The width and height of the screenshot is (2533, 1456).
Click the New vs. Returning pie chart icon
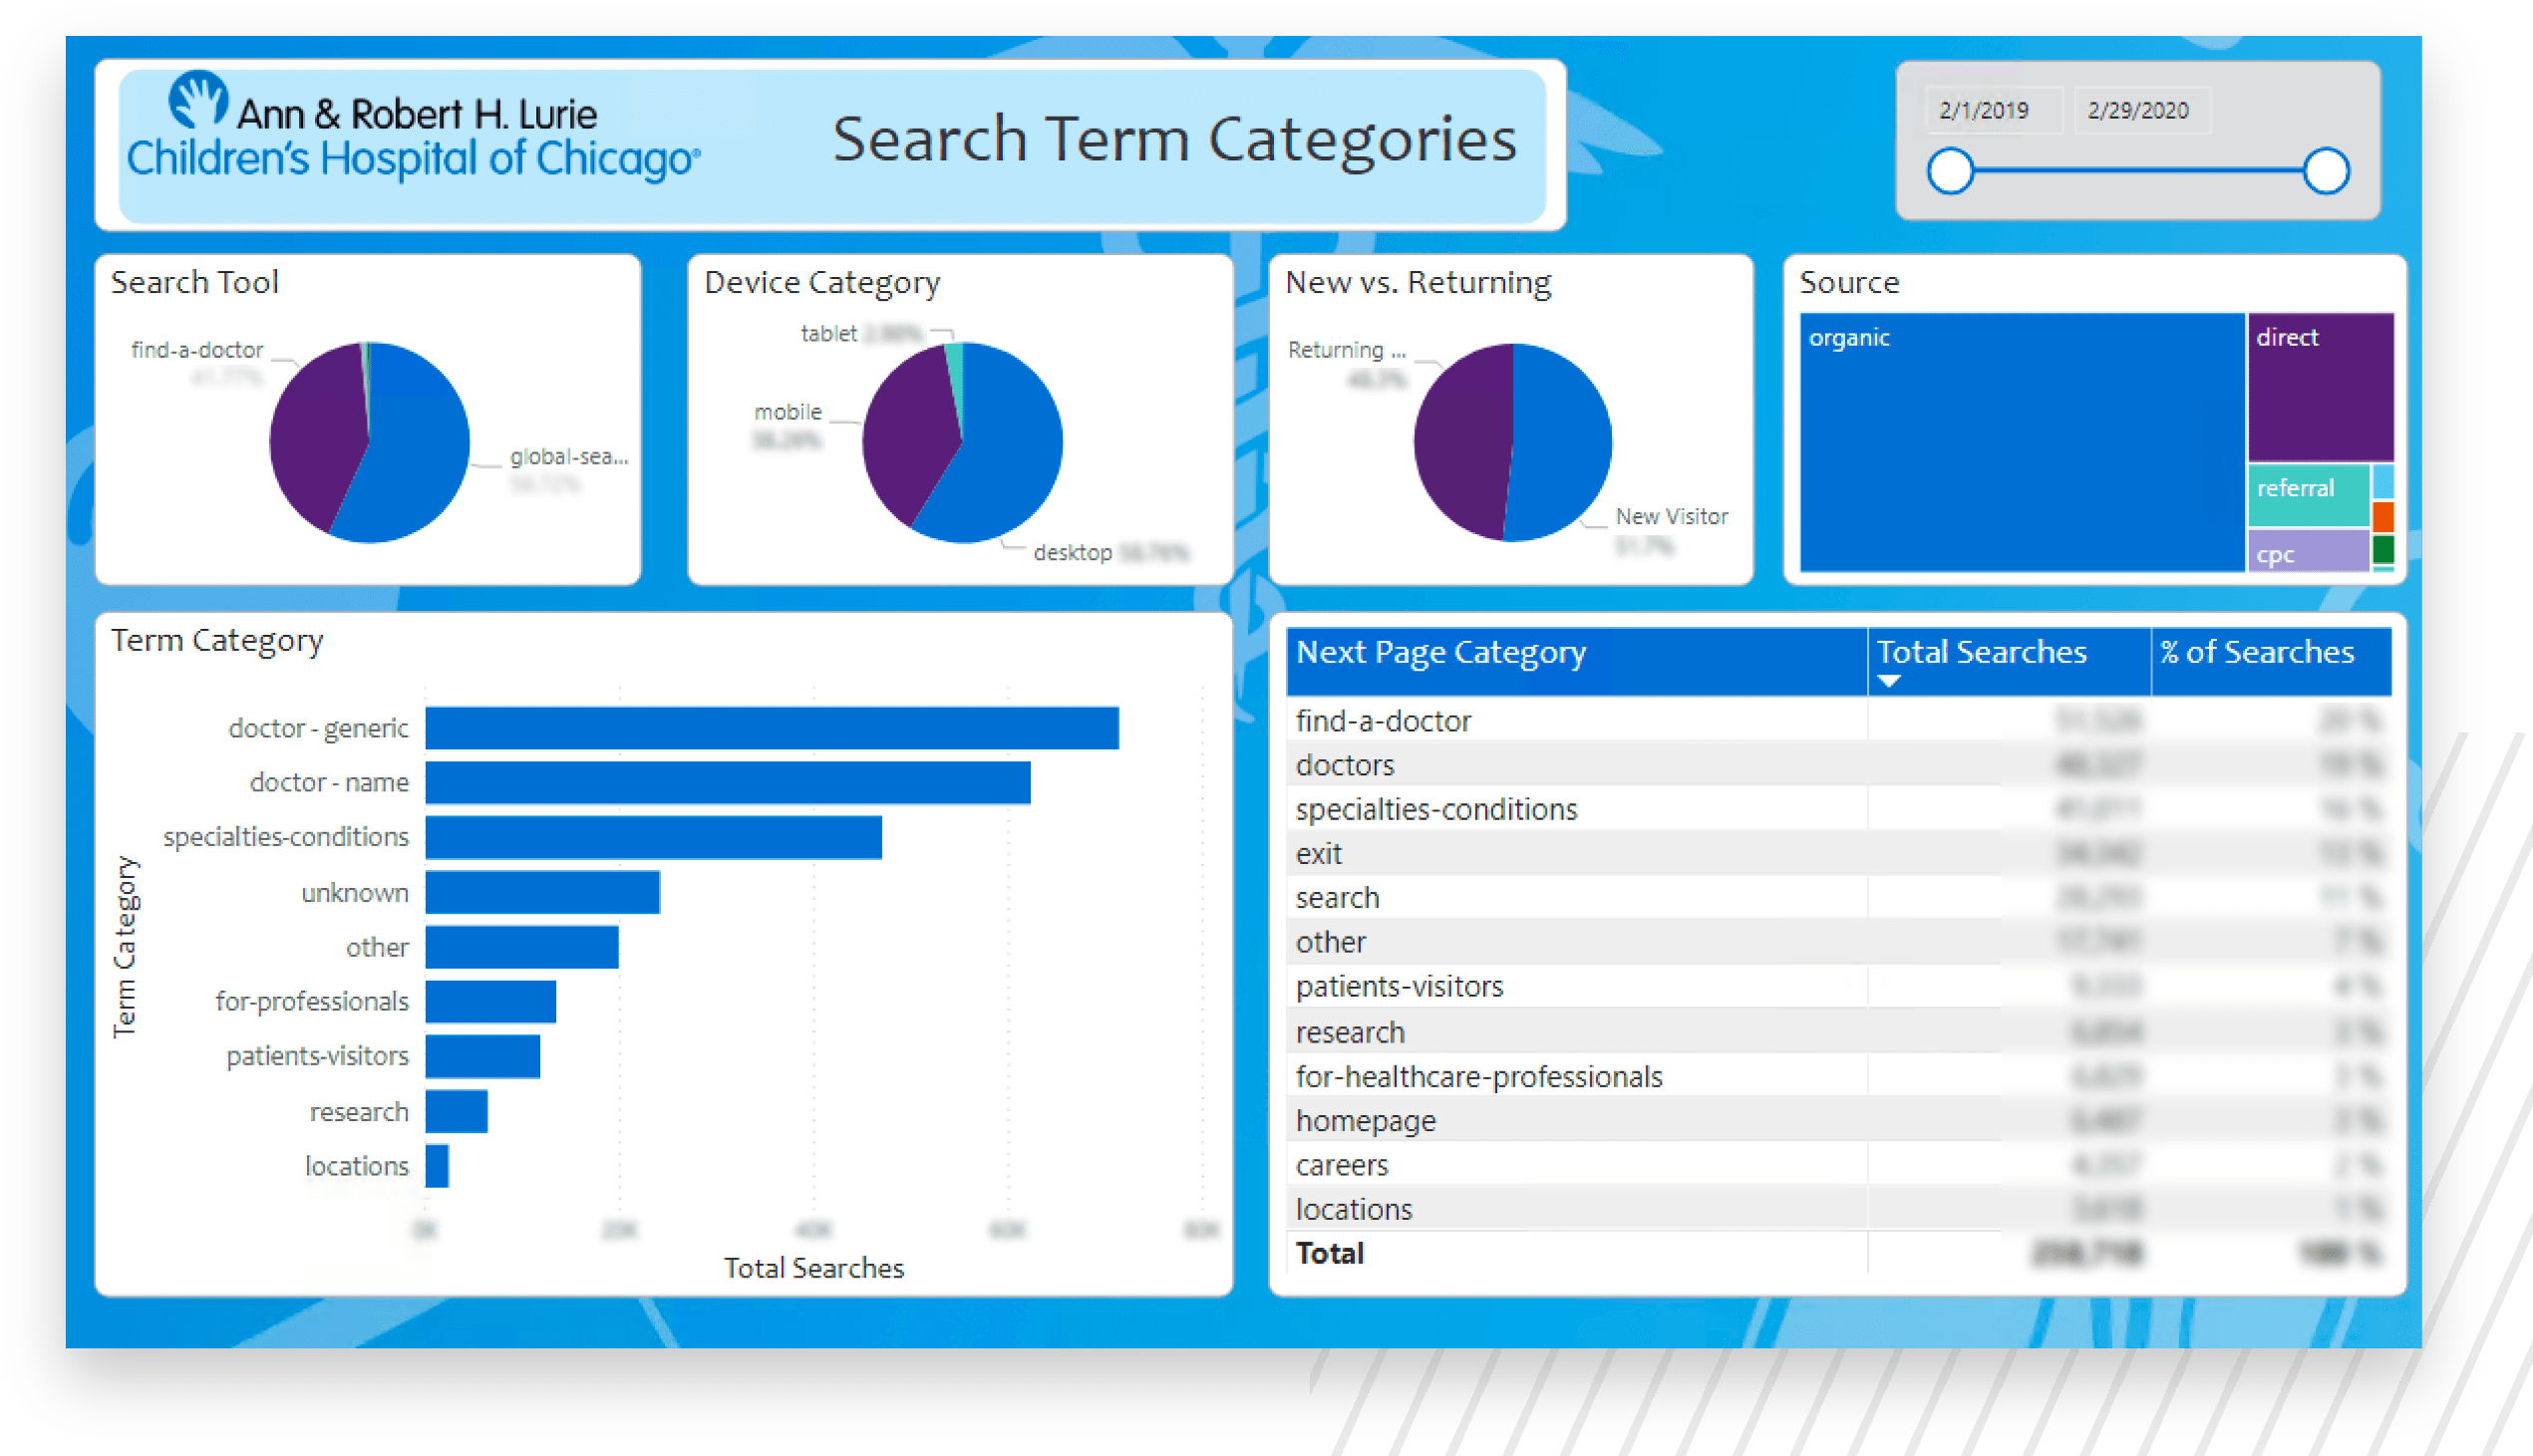pyautogui.click(x=1499, y=445)
